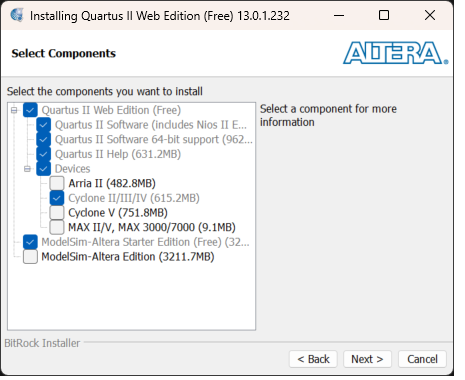Click the installer globe icon in title bar
Image resolution: width=465 pixels, height=380 pixels.
tap(17, 15)
